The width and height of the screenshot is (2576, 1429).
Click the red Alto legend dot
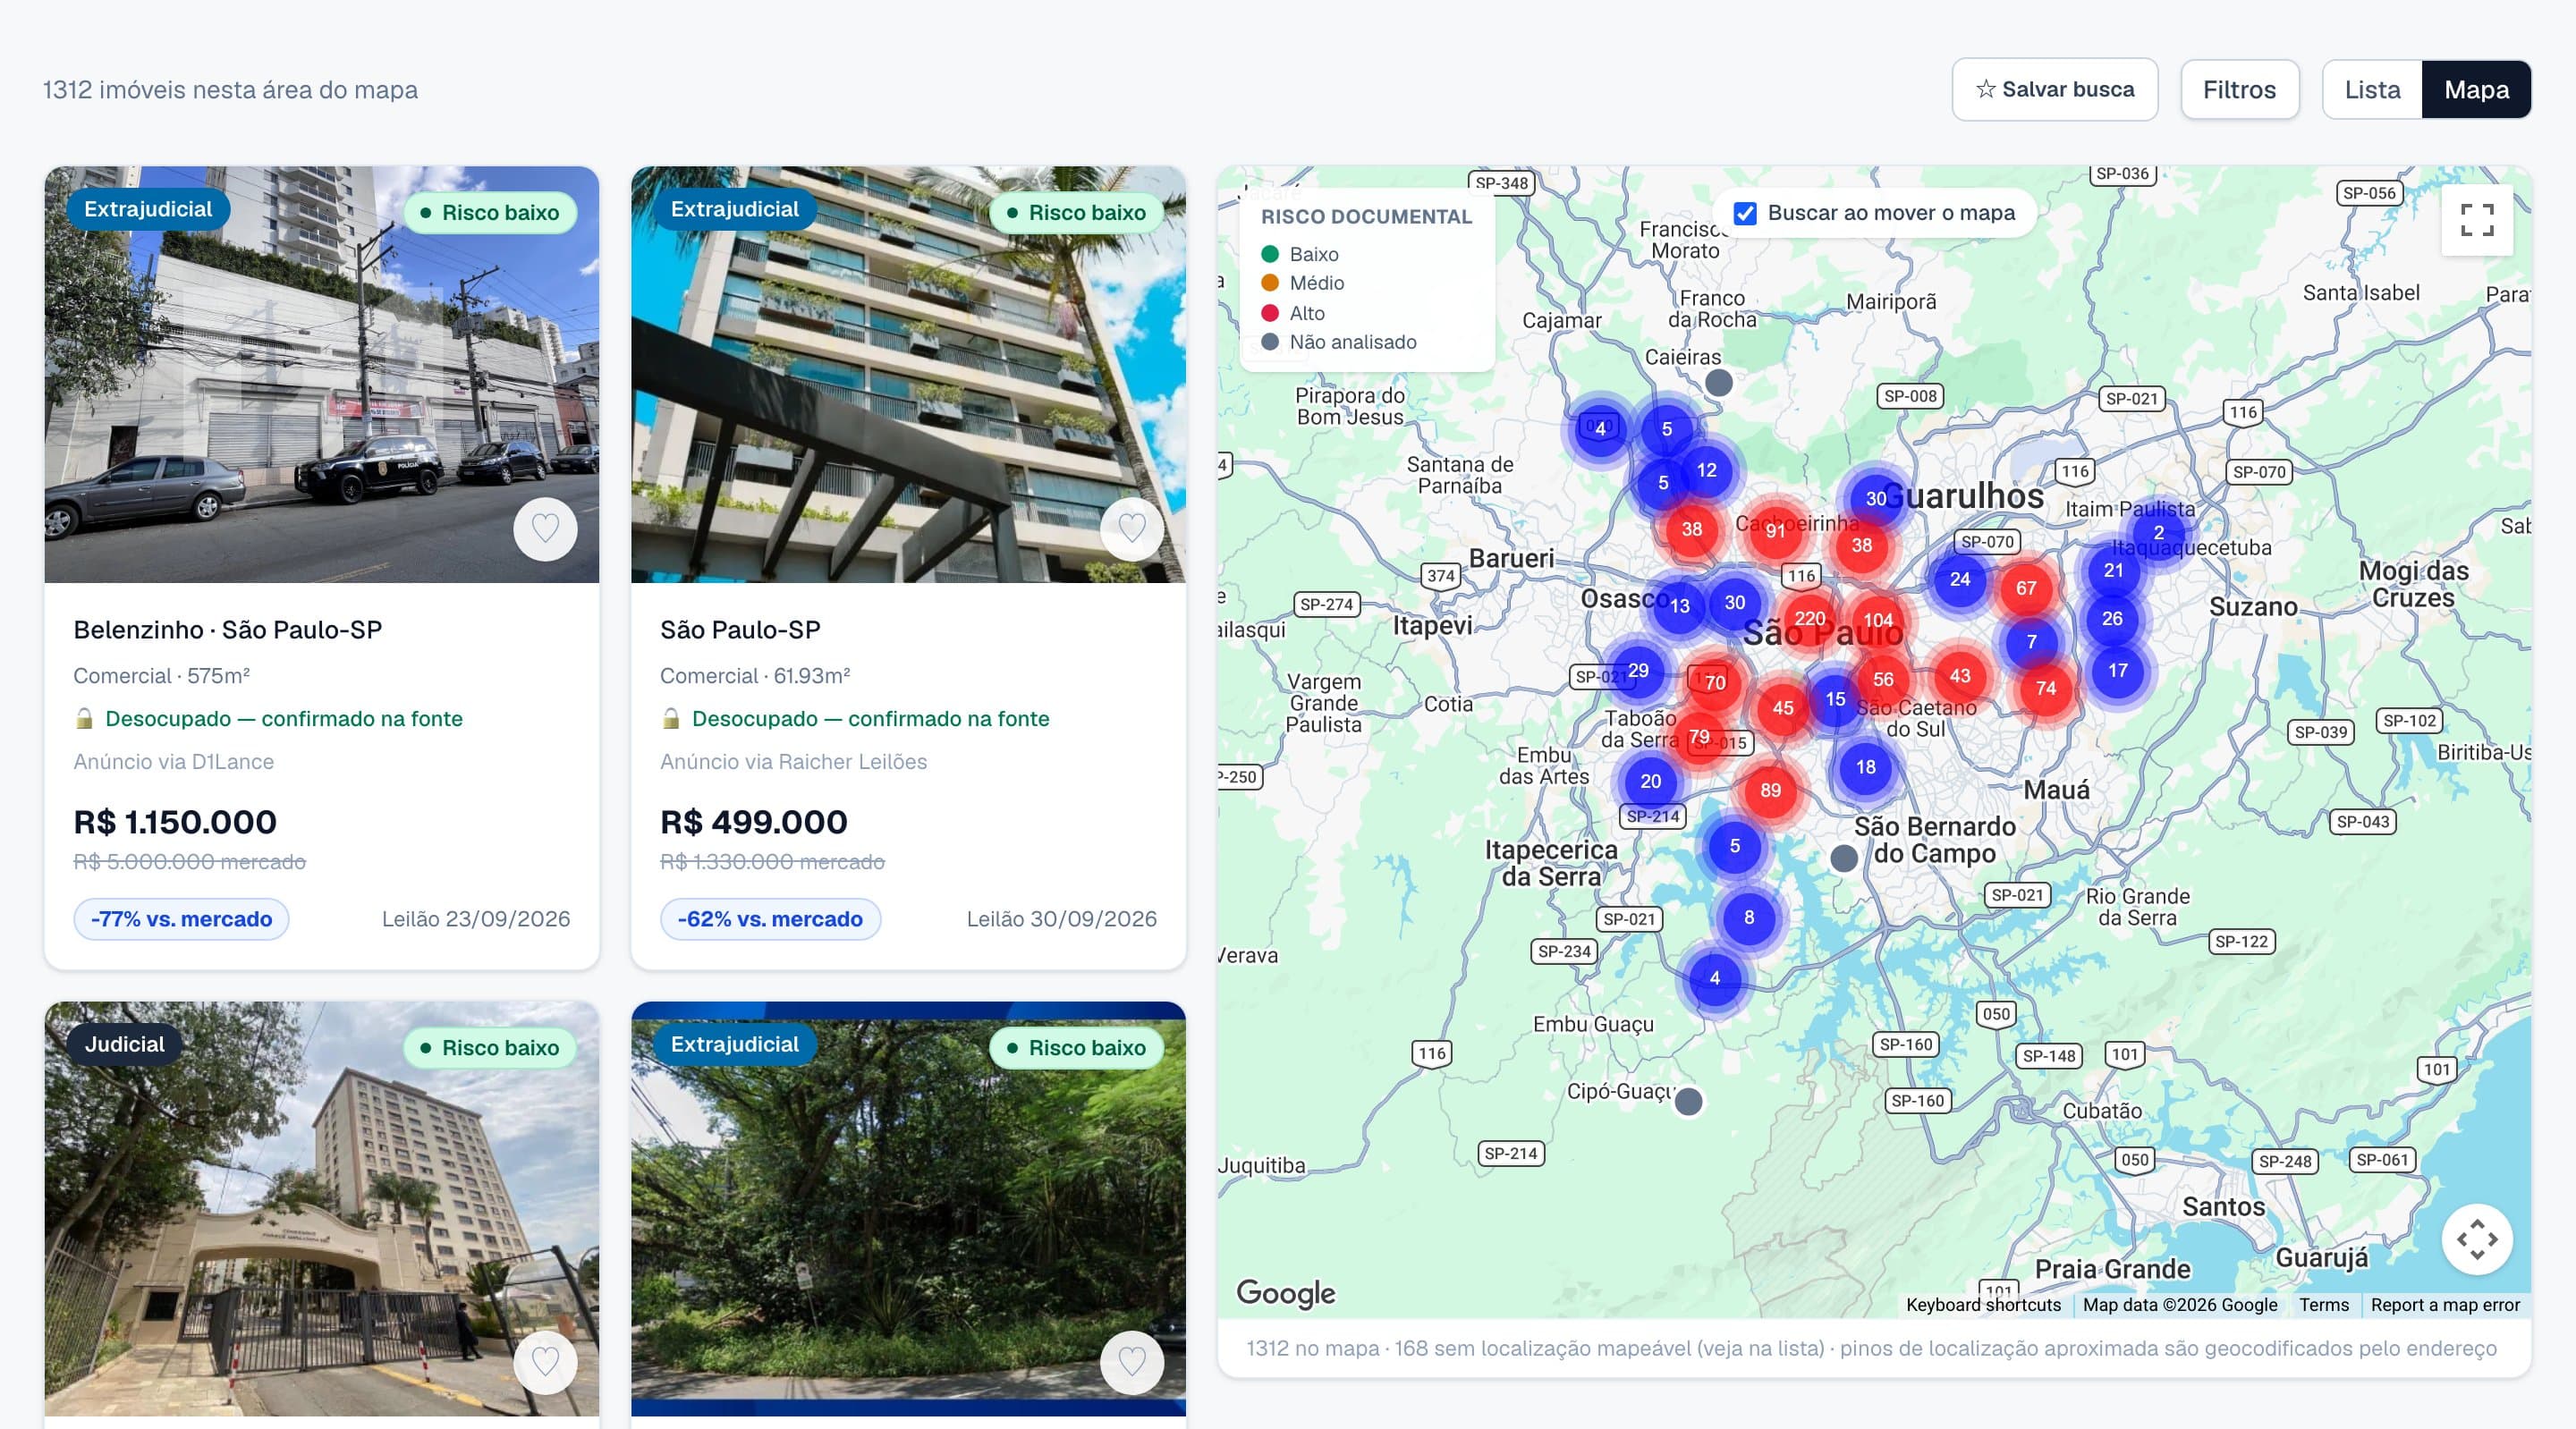1270,313
